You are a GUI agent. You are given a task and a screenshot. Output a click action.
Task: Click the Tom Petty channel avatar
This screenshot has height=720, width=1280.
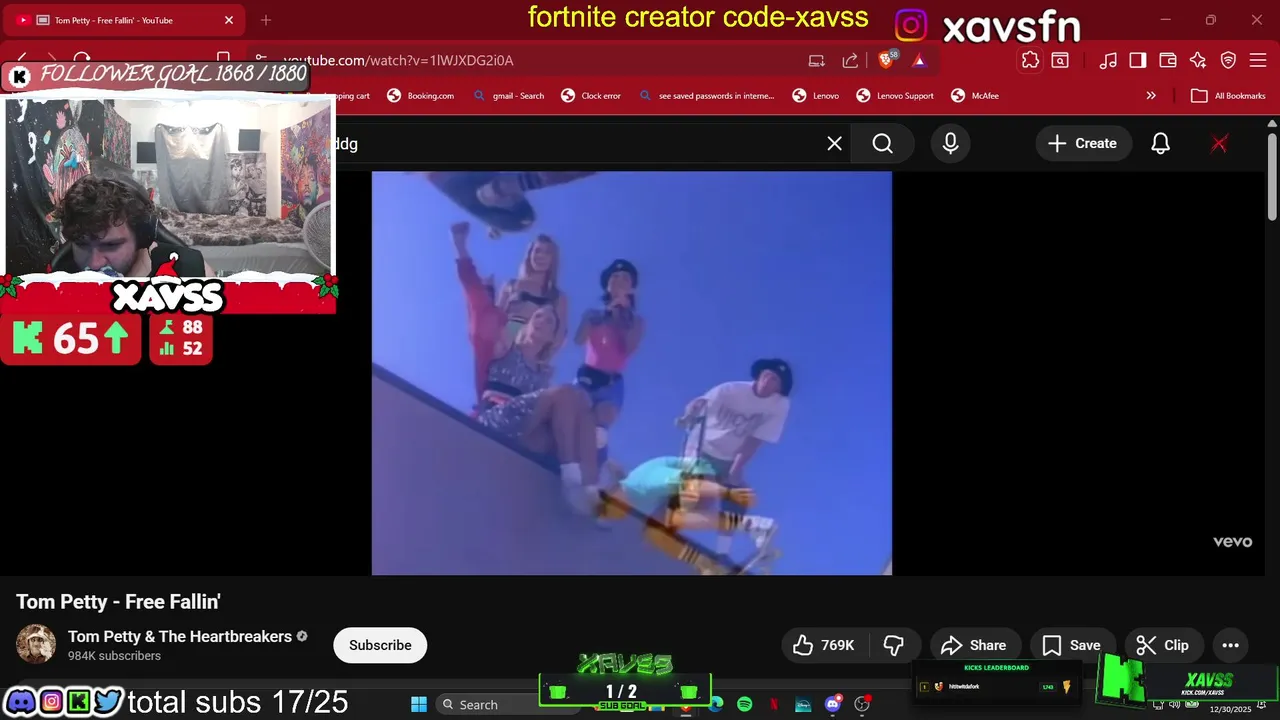[36, 645]
